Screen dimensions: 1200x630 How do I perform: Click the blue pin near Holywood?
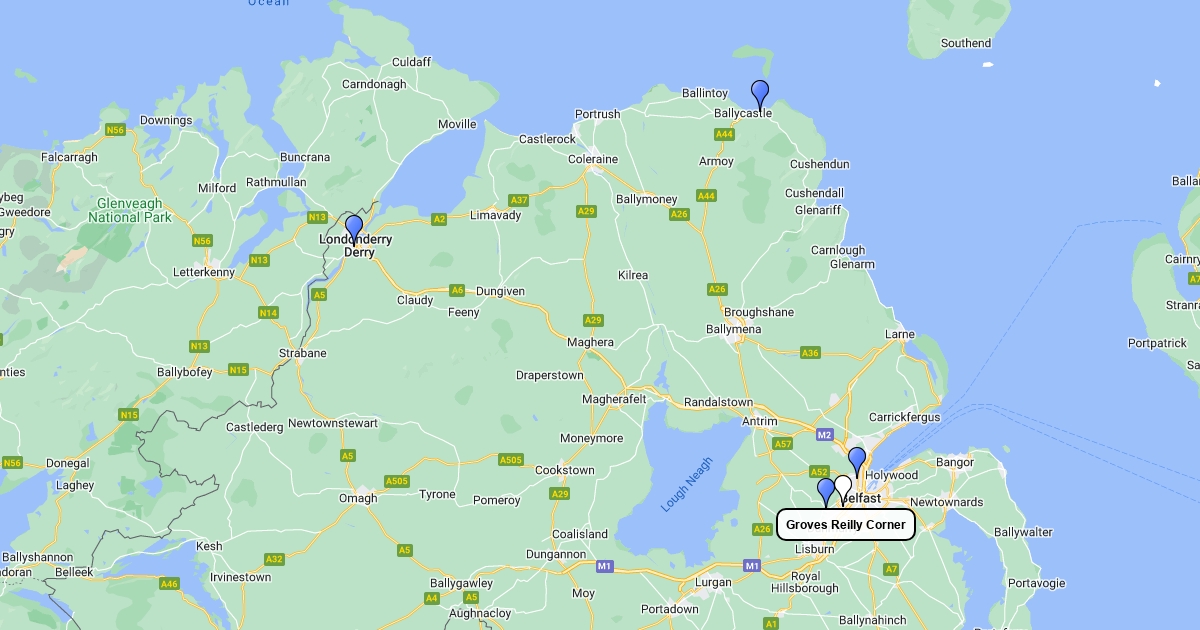coord(857,461)
